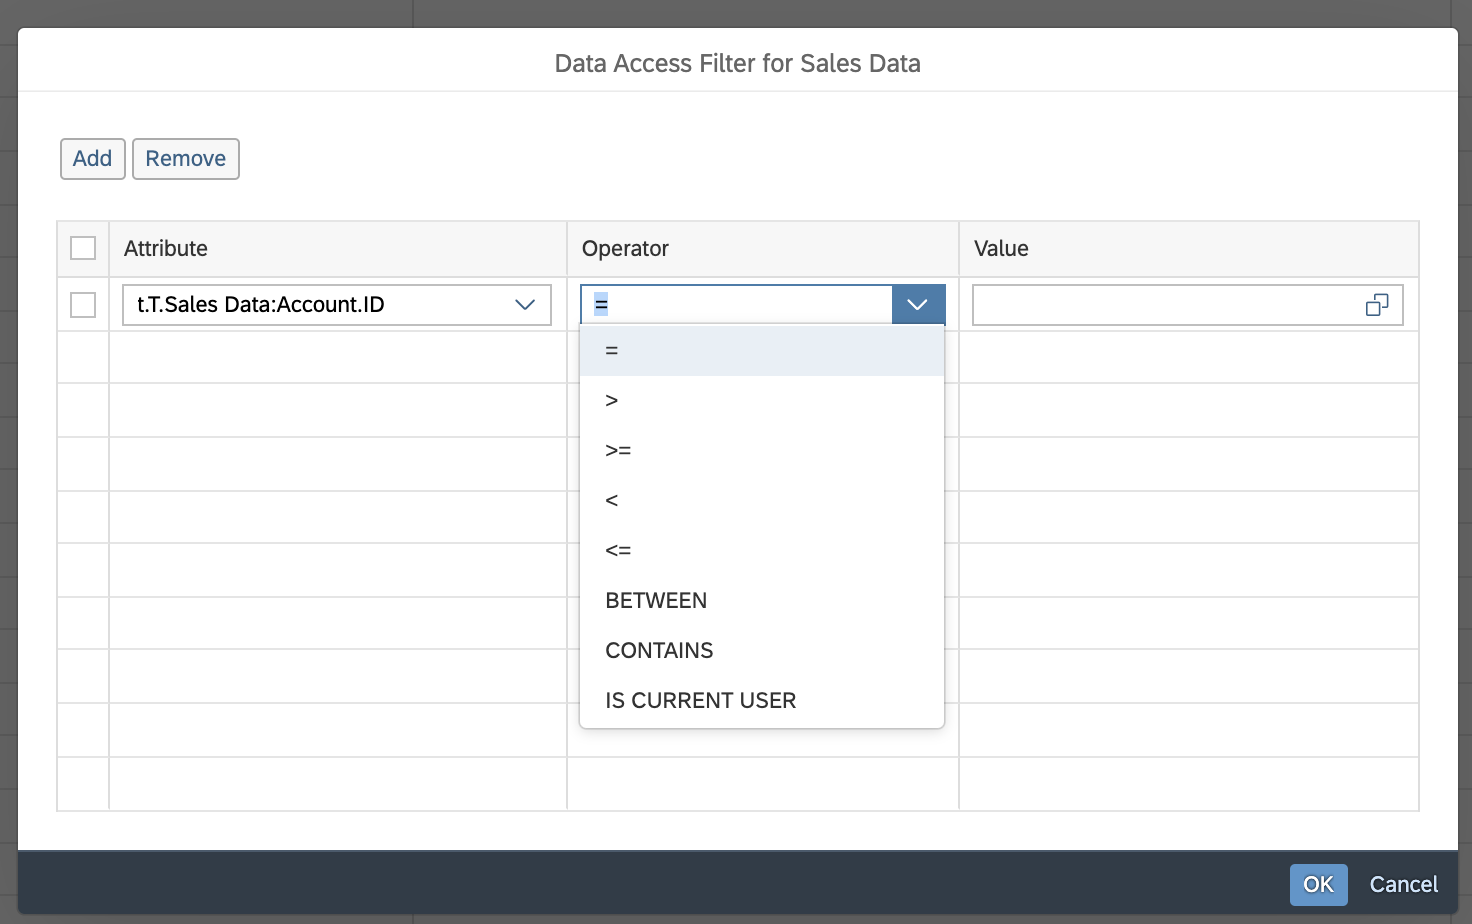This screenshot has height=924, width=1472.
Task: Click the Add button
Action: (92, 159)
